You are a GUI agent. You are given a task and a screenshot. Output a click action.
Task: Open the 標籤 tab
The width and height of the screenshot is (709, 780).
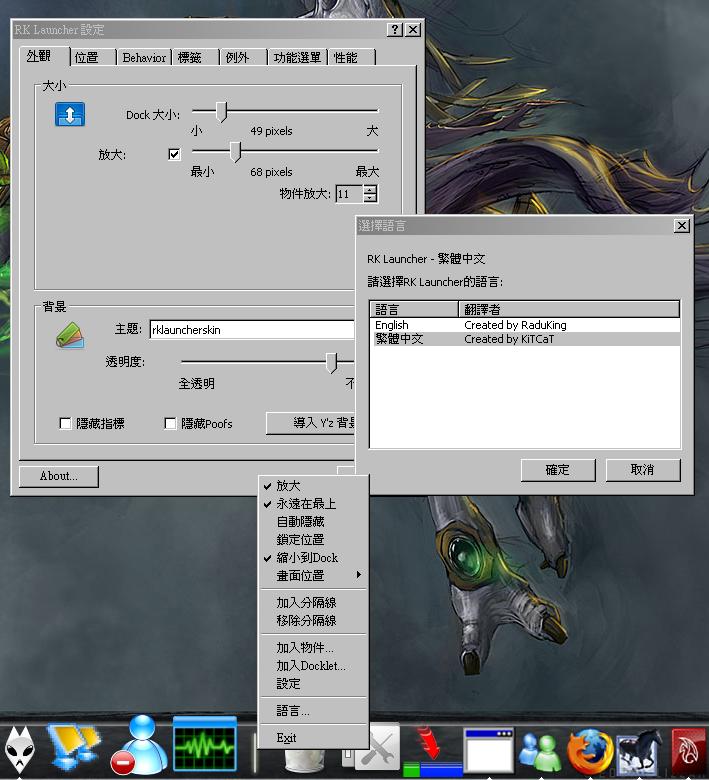195,58
